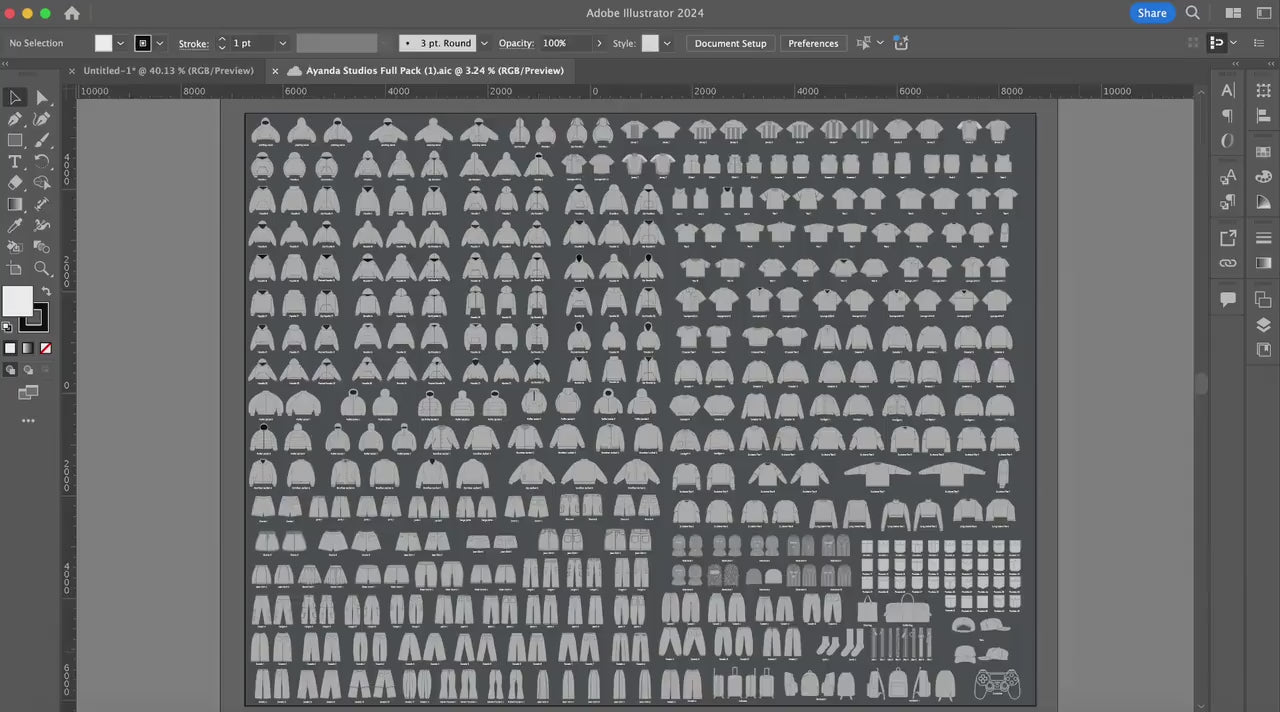Viewport: 1280px width, 712px height.
Task: Open the Character panel from the right sidebar
Action: coord(1228,90)
